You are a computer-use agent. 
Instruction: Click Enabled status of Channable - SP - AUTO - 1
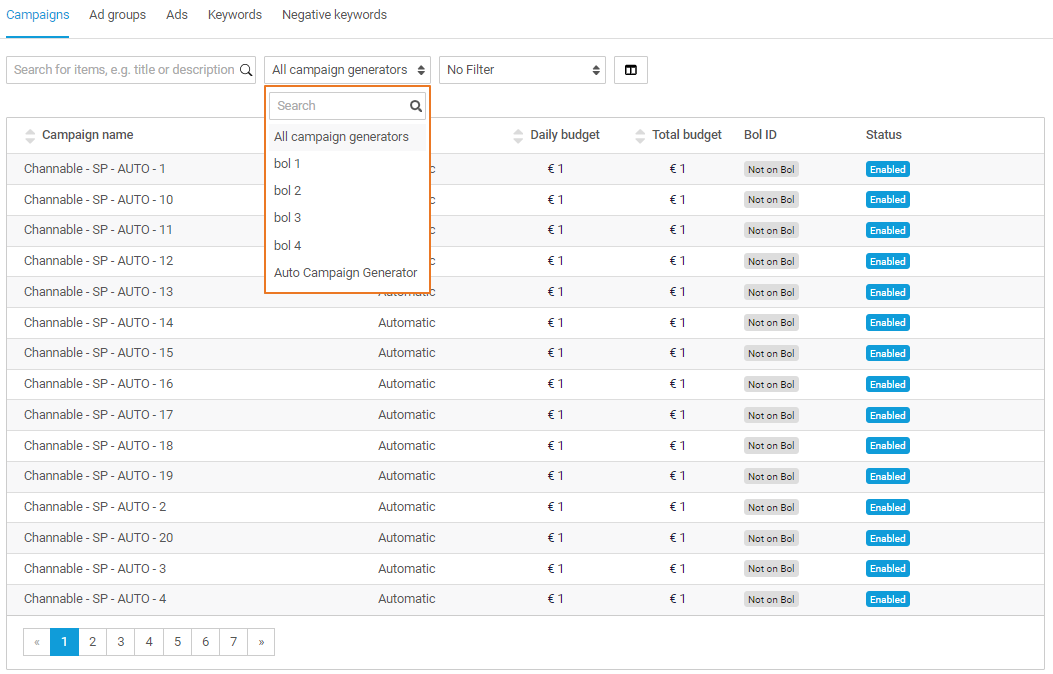(x=887, y=169)
